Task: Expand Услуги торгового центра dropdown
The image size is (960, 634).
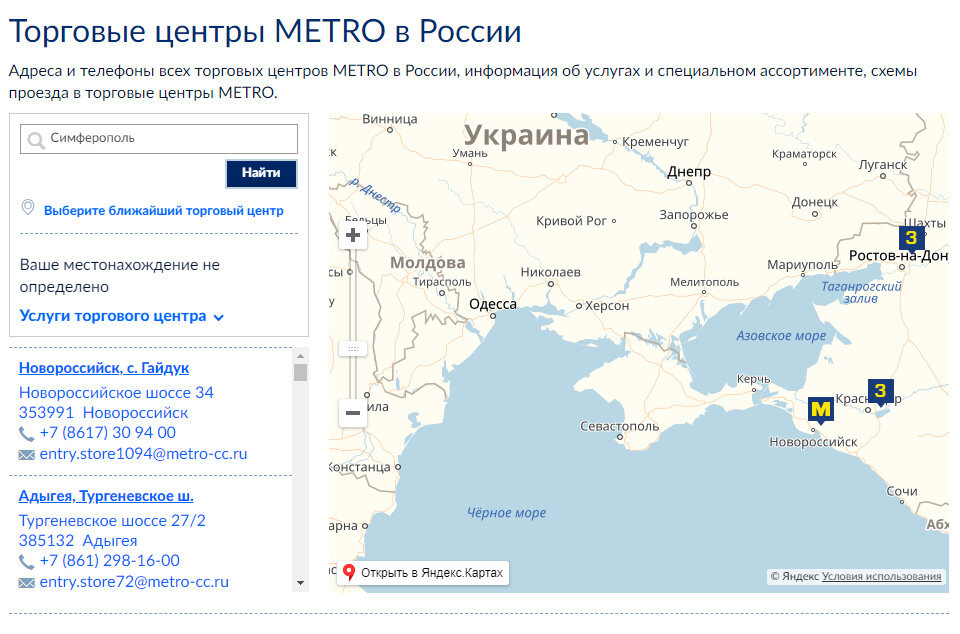Action: 121,316
